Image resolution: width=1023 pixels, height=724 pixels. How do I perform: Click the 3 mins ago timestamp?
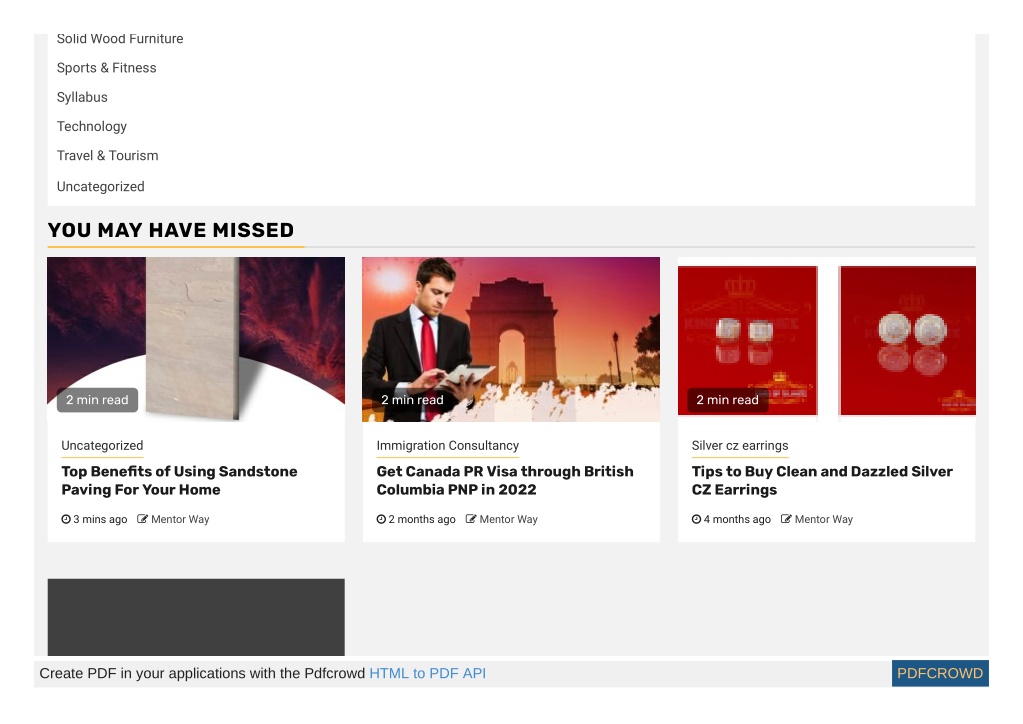pos(100,519)
